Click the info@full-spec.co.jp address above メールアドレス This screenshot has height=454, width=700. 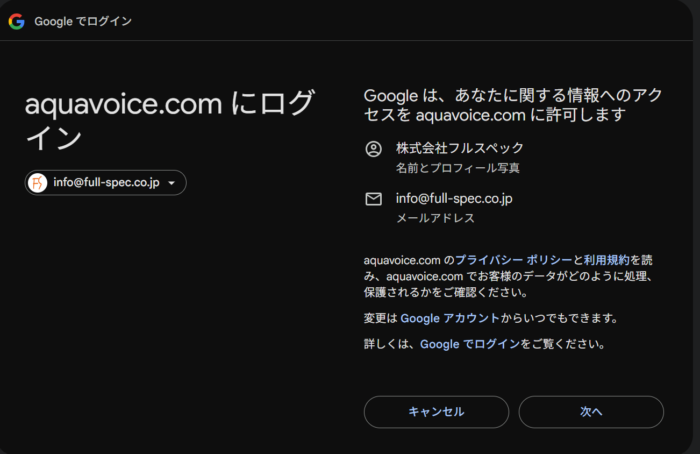(454, 198)
